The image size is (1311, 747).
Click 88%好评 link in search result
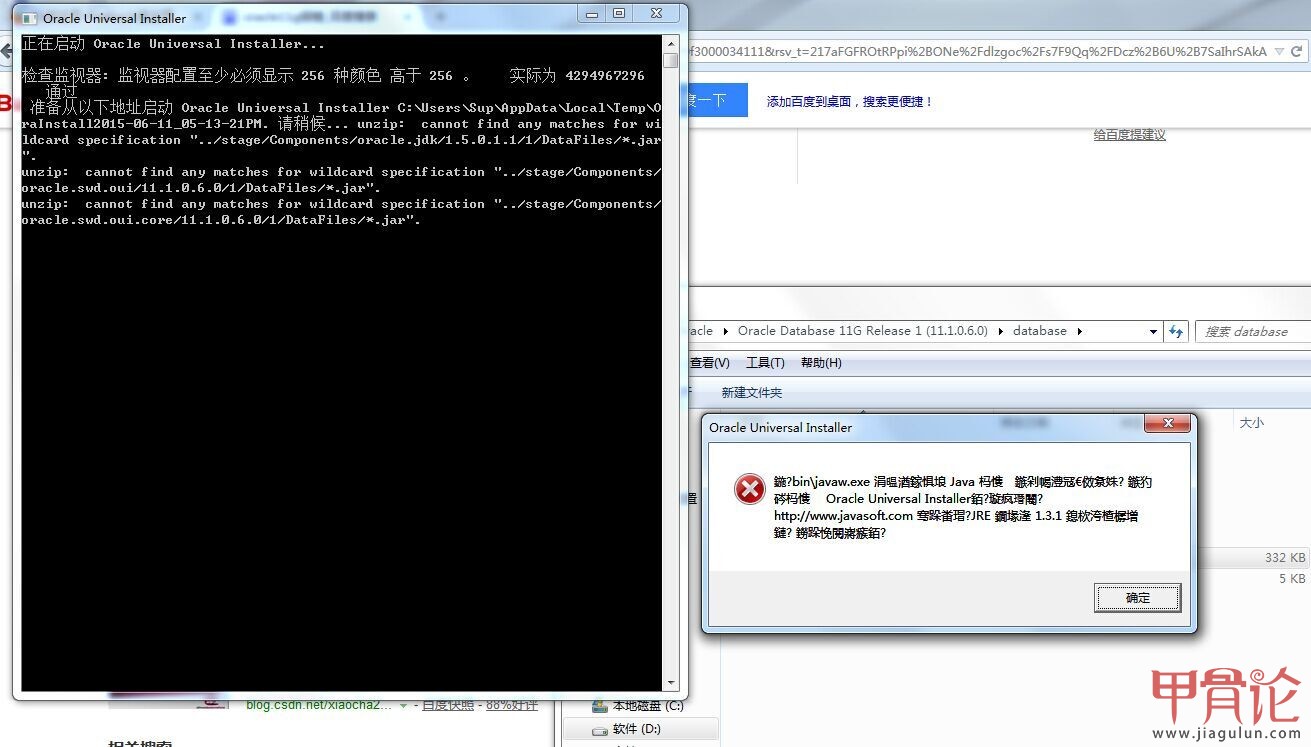(512, 705)
